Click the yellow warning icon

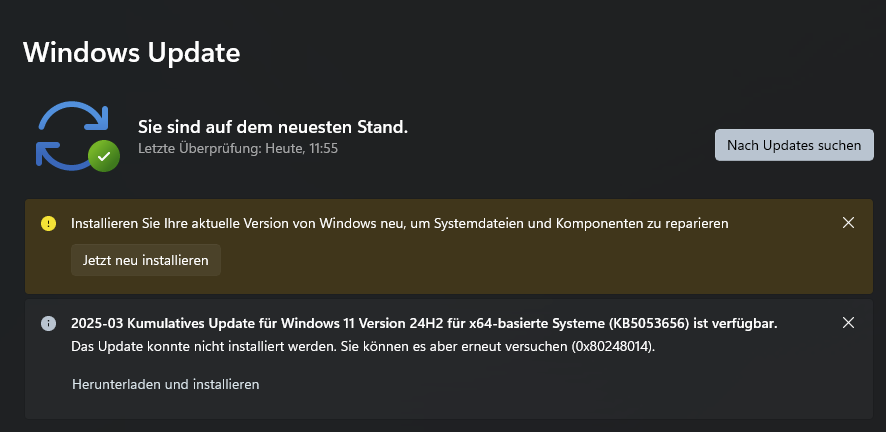click(48, 223)
